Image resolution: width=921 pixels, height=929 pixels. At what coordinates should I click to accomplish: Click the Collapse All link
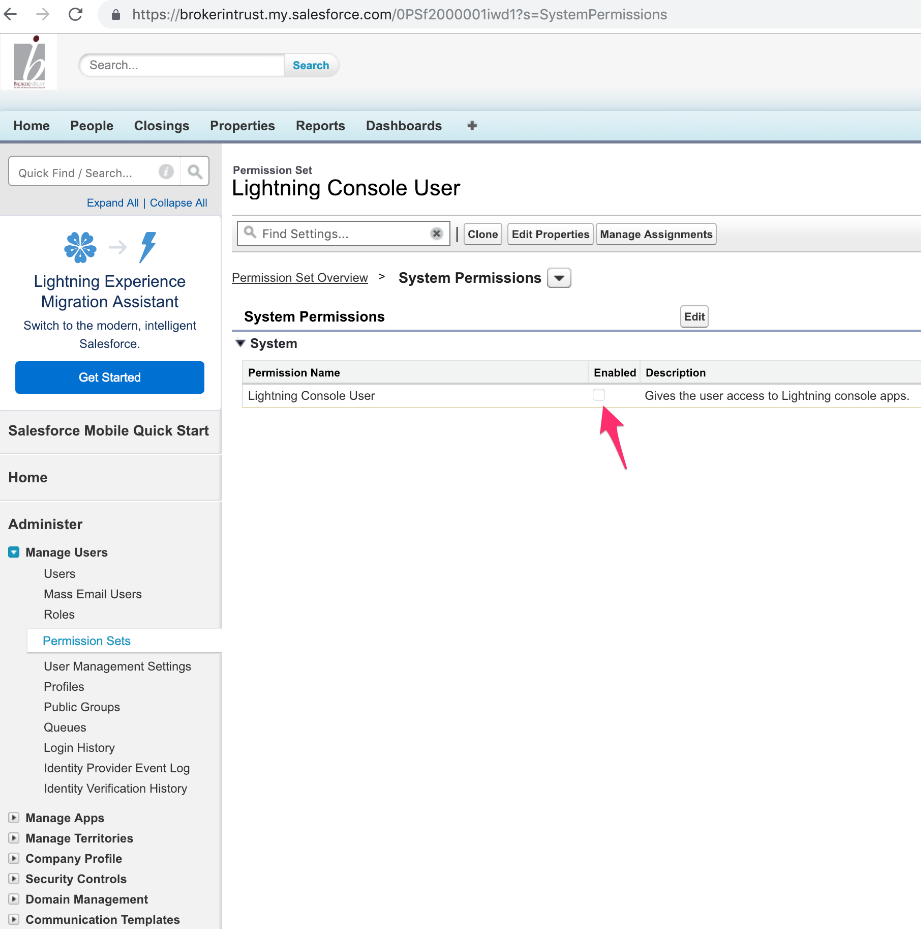pos(178,203)
